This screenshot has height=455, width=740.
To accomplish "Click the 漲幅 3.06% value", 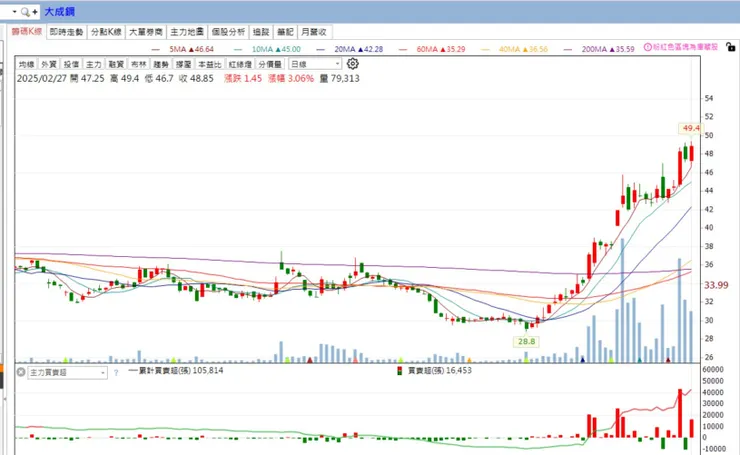I will pyautogui.click(x=291, y=78).
